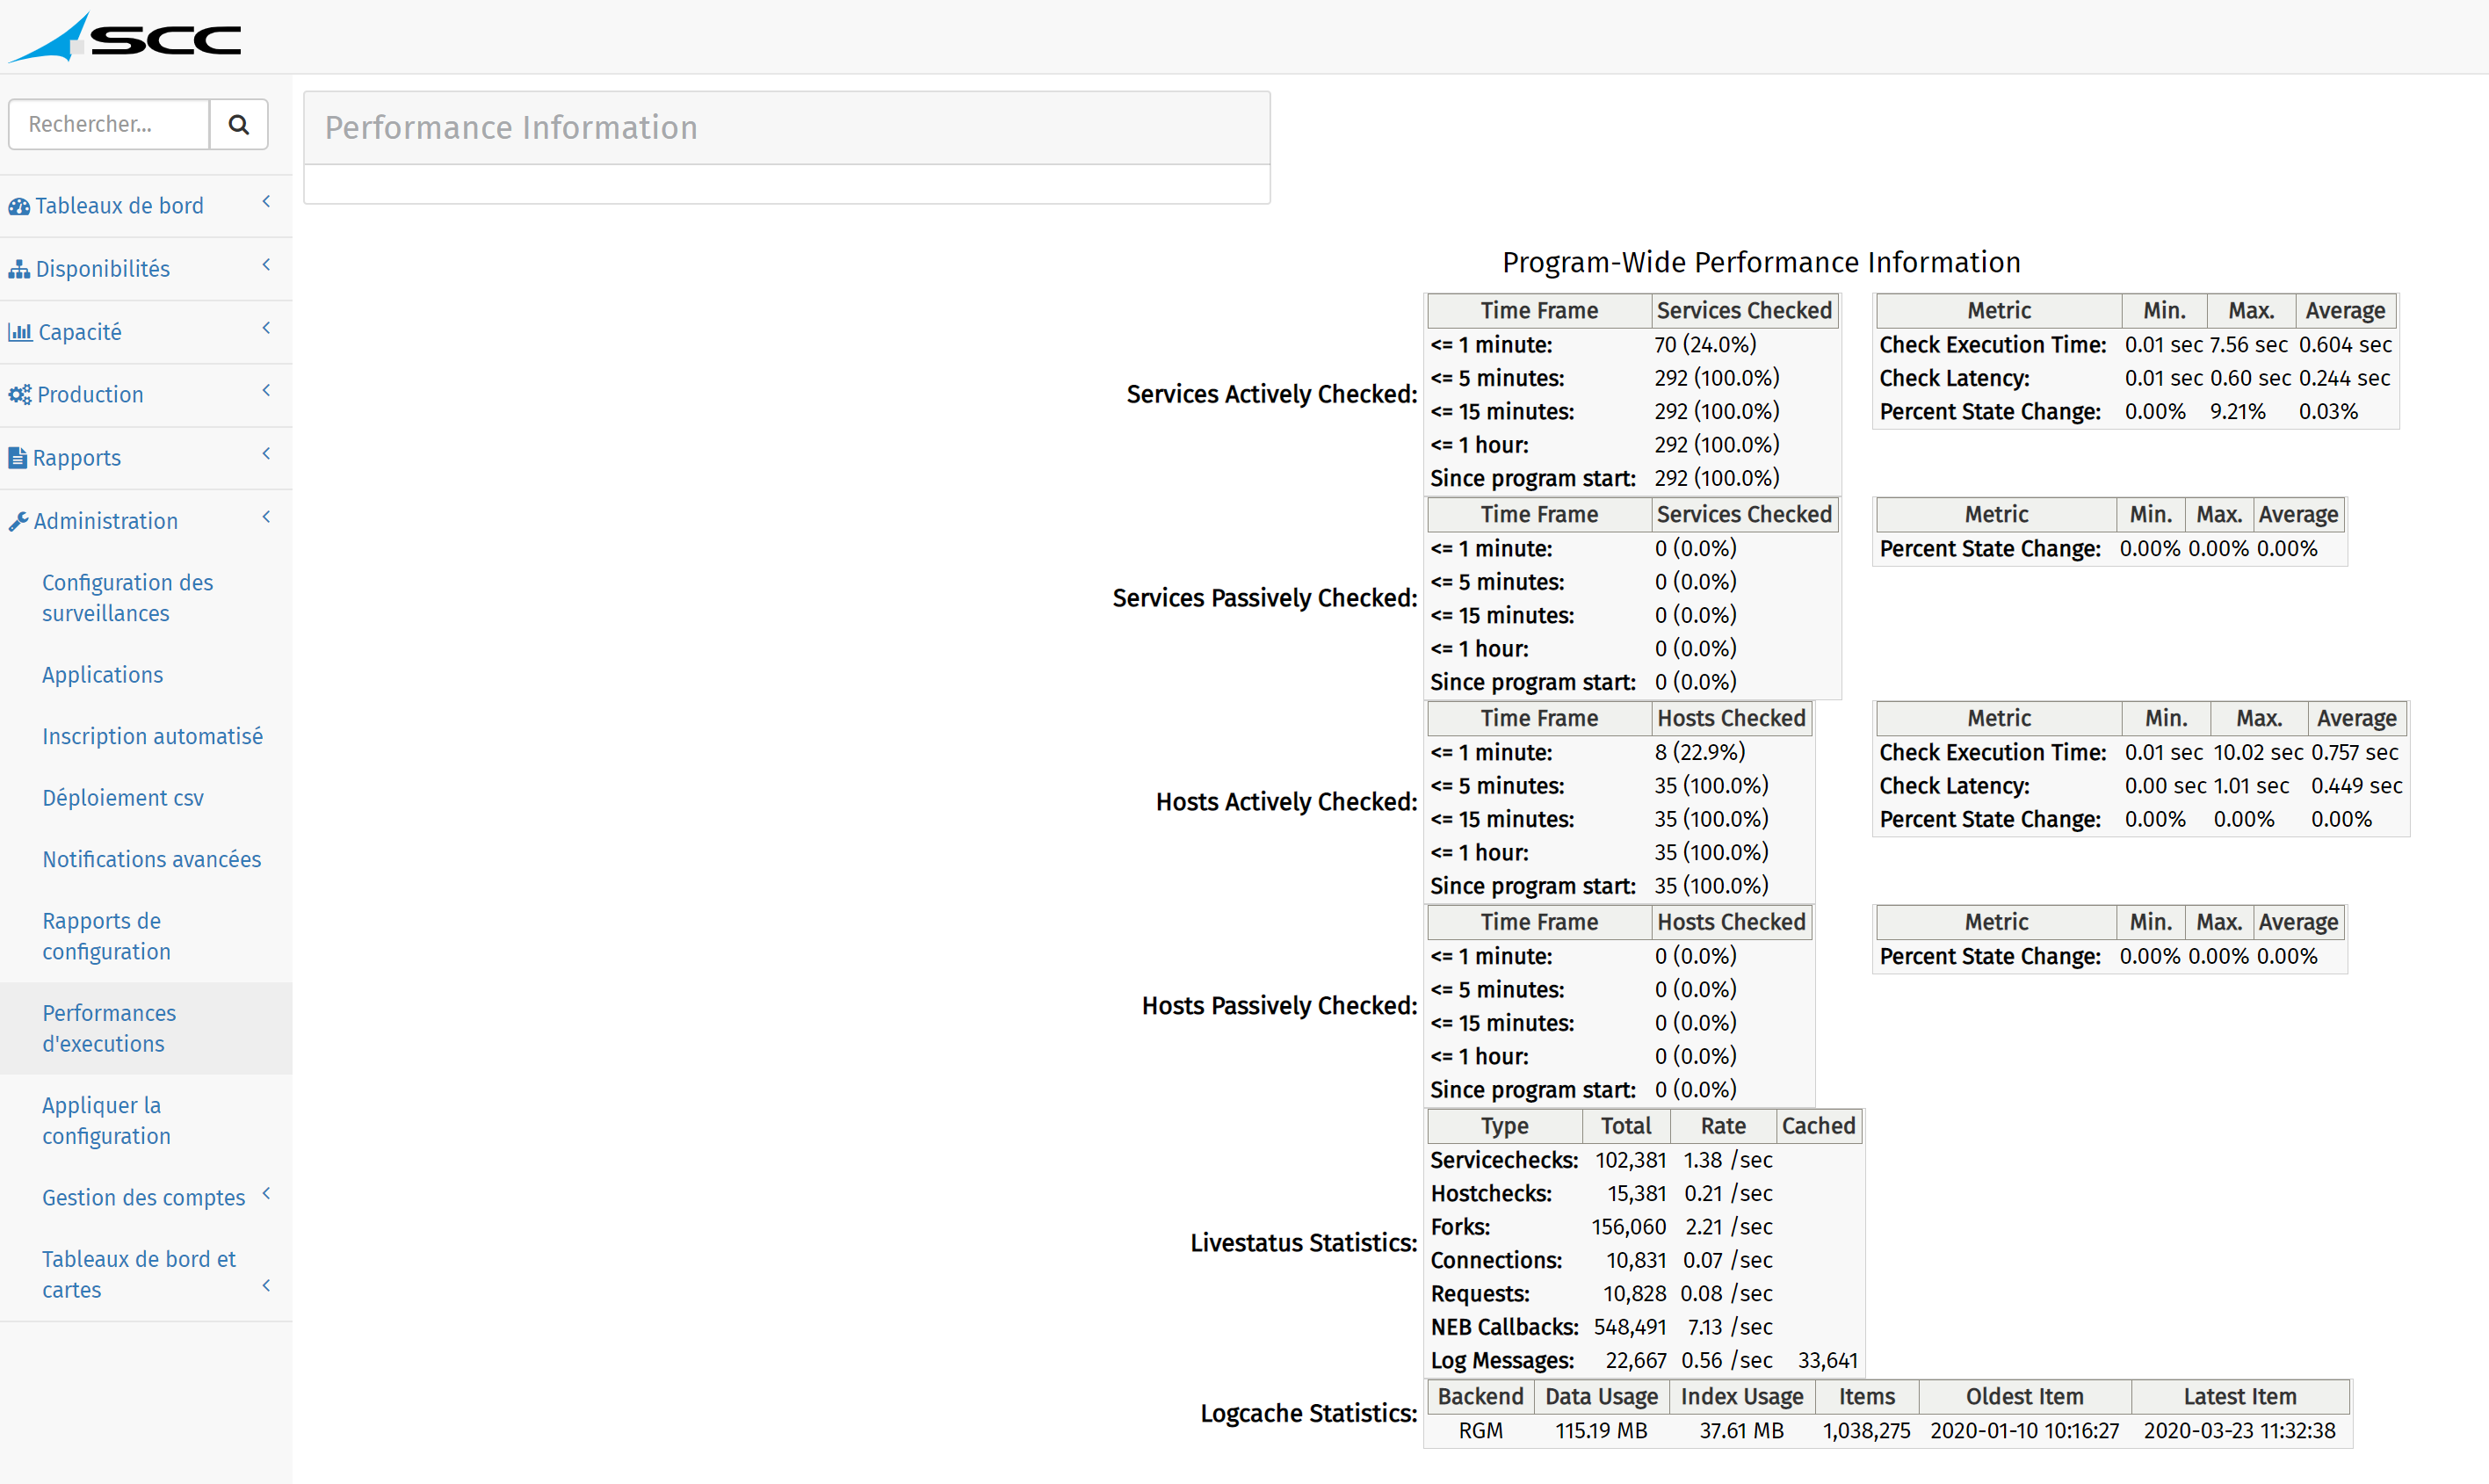Click Servicechecks total 102,381
The image size is (2489, 1484).
pos(1630,1160)
